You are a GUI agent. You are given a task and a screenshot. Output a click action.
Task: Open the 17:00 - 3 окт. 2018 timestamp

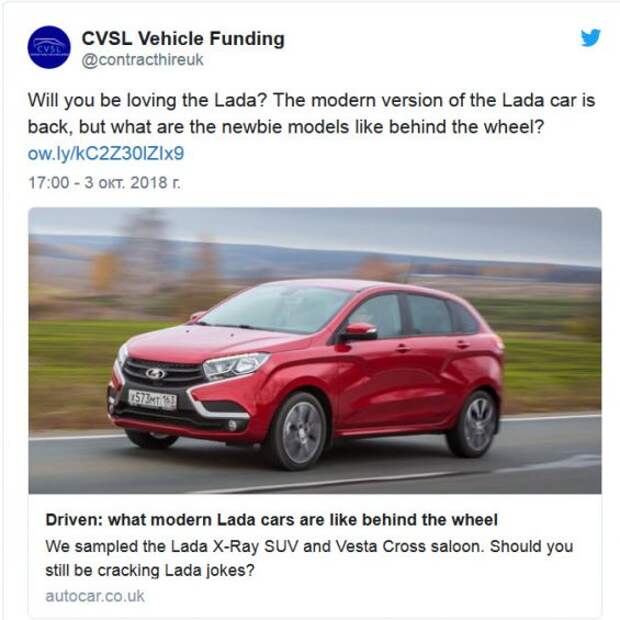pyautogui.click(x=104, y=183)
